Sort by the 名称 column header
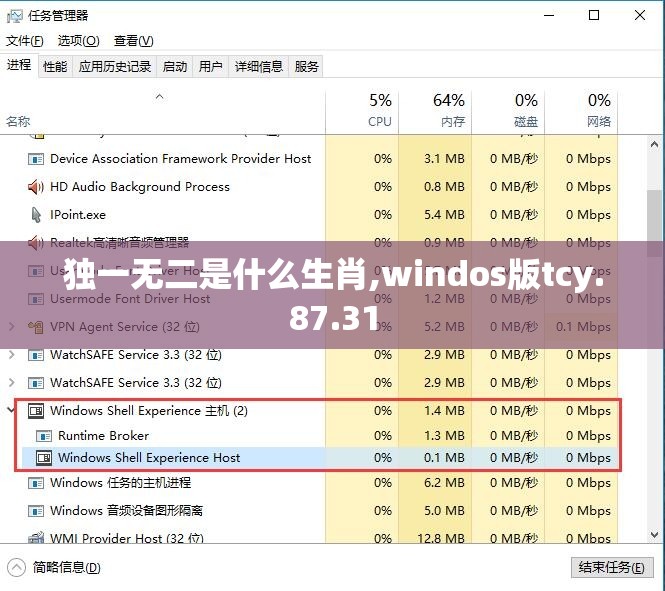 click(x=162, y=112)
